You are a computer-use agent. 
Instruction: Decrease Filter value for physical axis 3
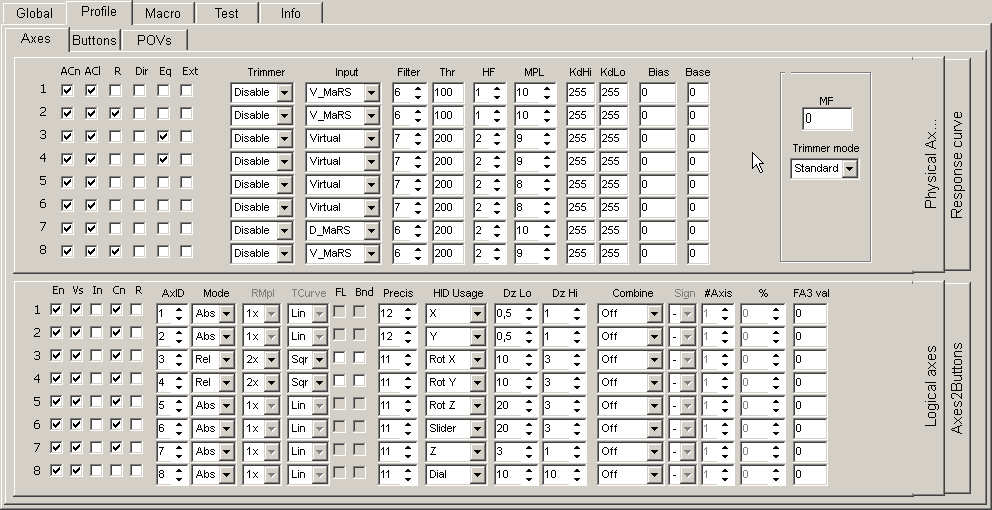418,142
